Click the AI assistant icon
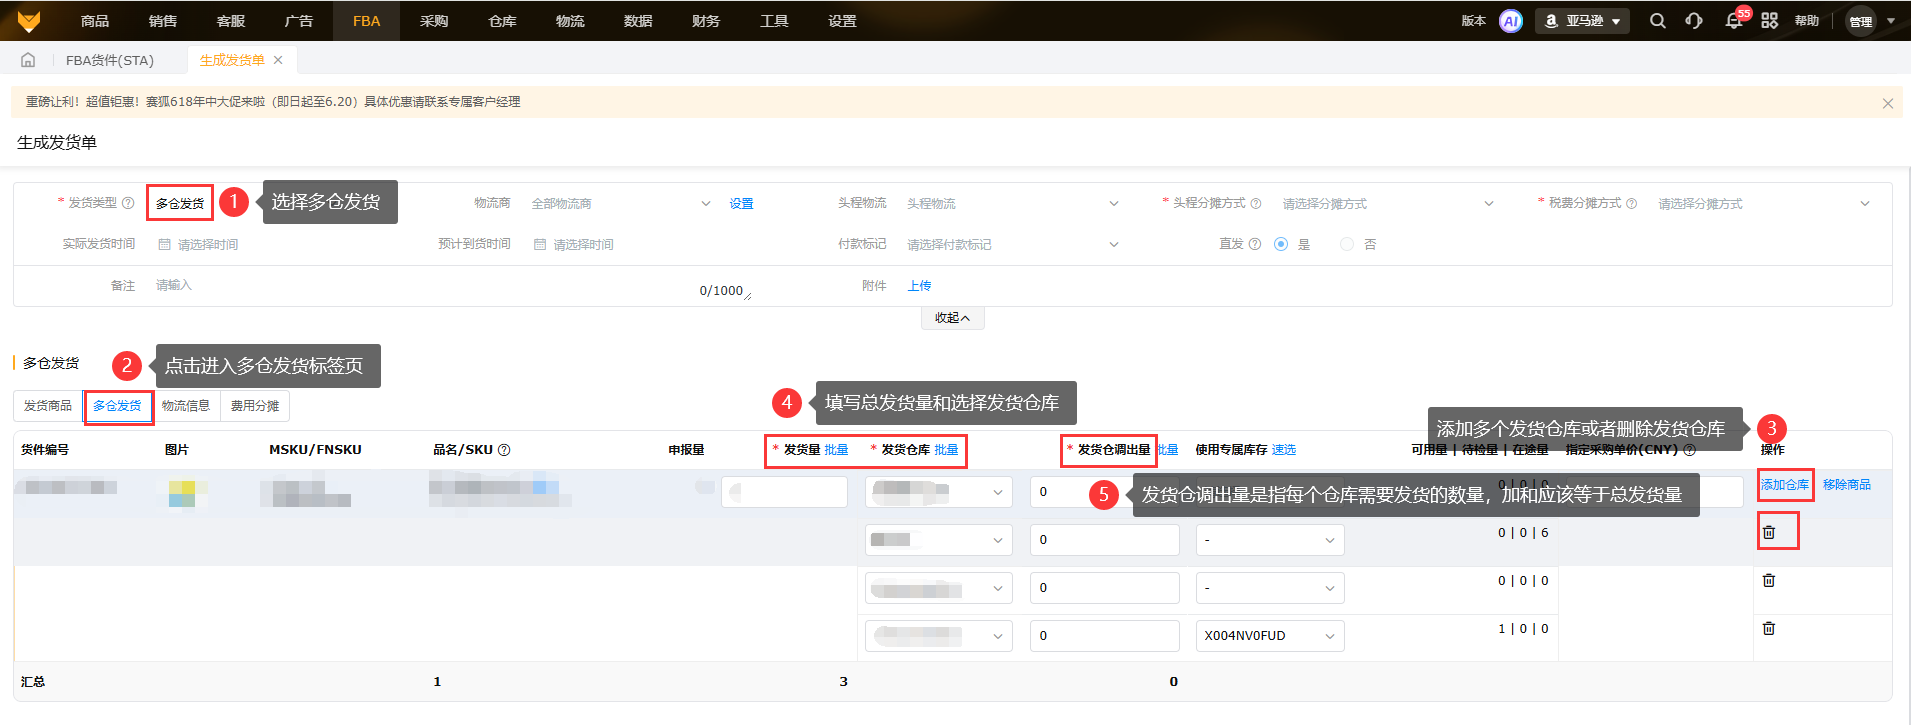The width and height of the screenshot is (1911, 725). [1511, 21]
